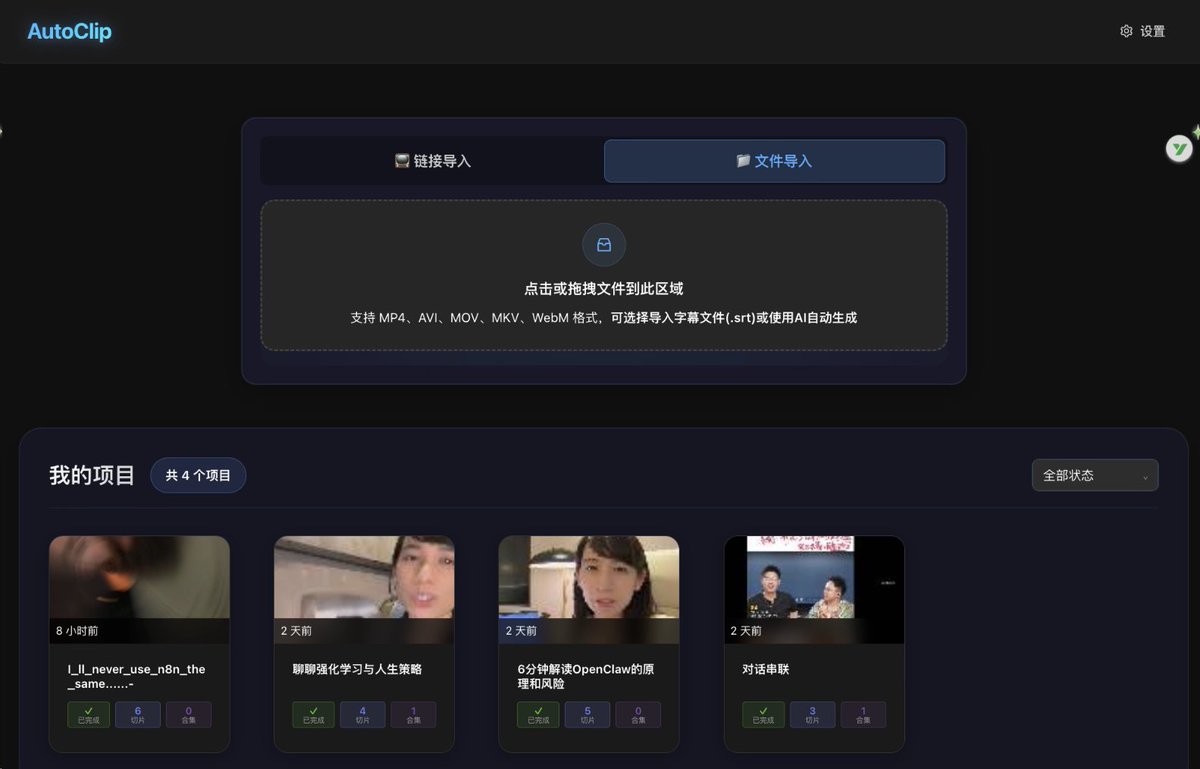Open the 全部状态 status dropdown
Screen dimensions: 1200x769
click(1095, 475)
